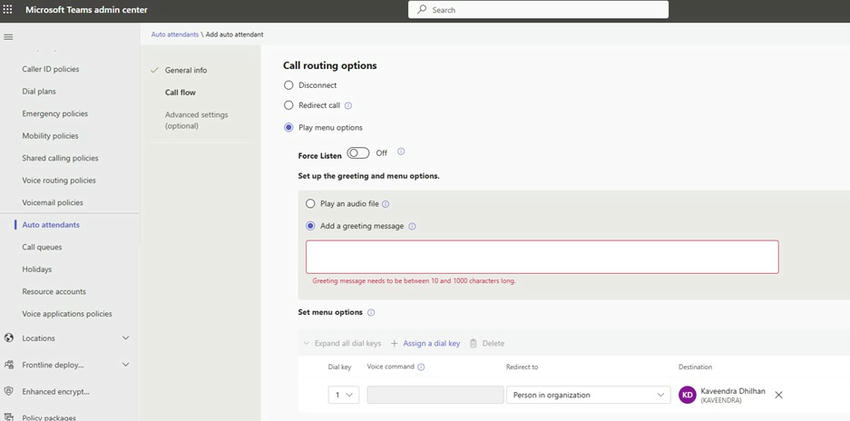Click Assign a dial key

pos(426,344)
